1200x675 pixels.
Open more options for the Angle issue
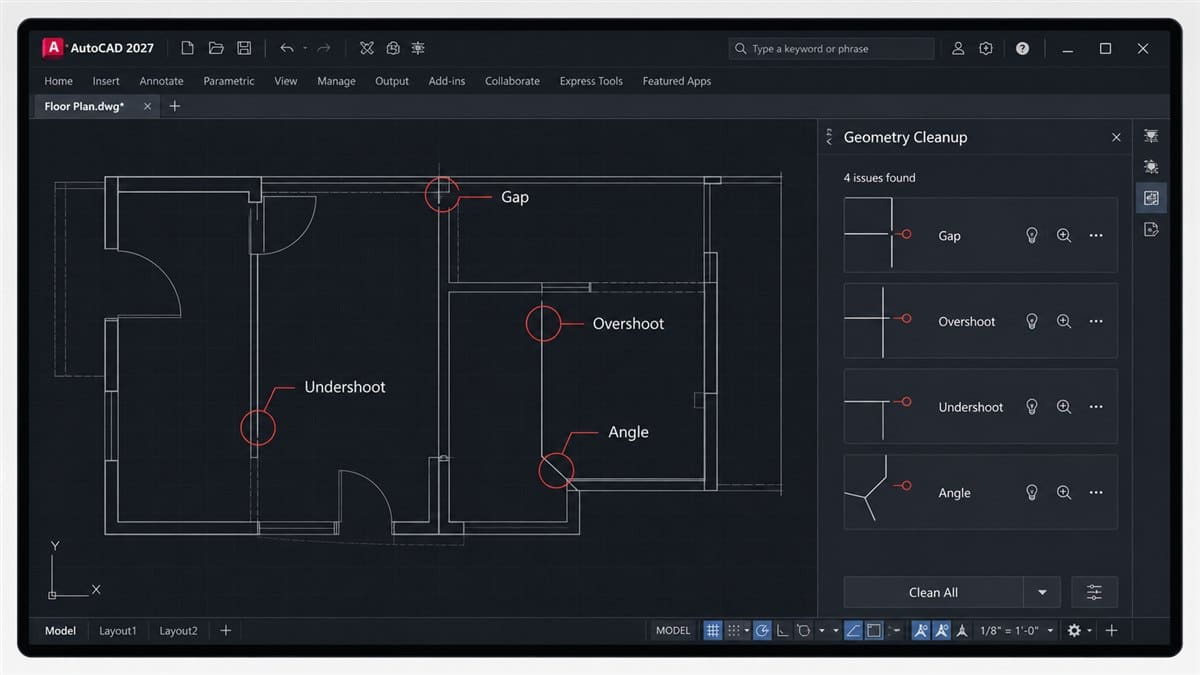[1096, 493]
